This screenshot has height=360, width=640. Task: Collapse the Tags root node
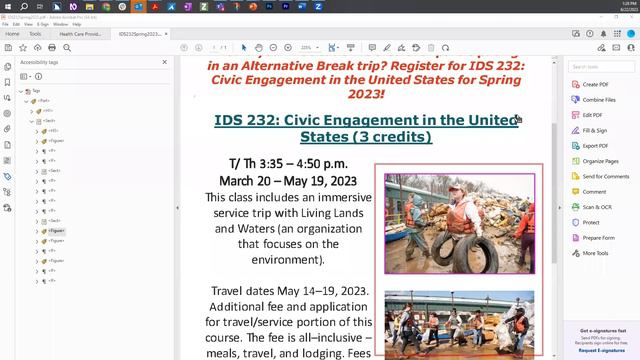tap(22, 91)
